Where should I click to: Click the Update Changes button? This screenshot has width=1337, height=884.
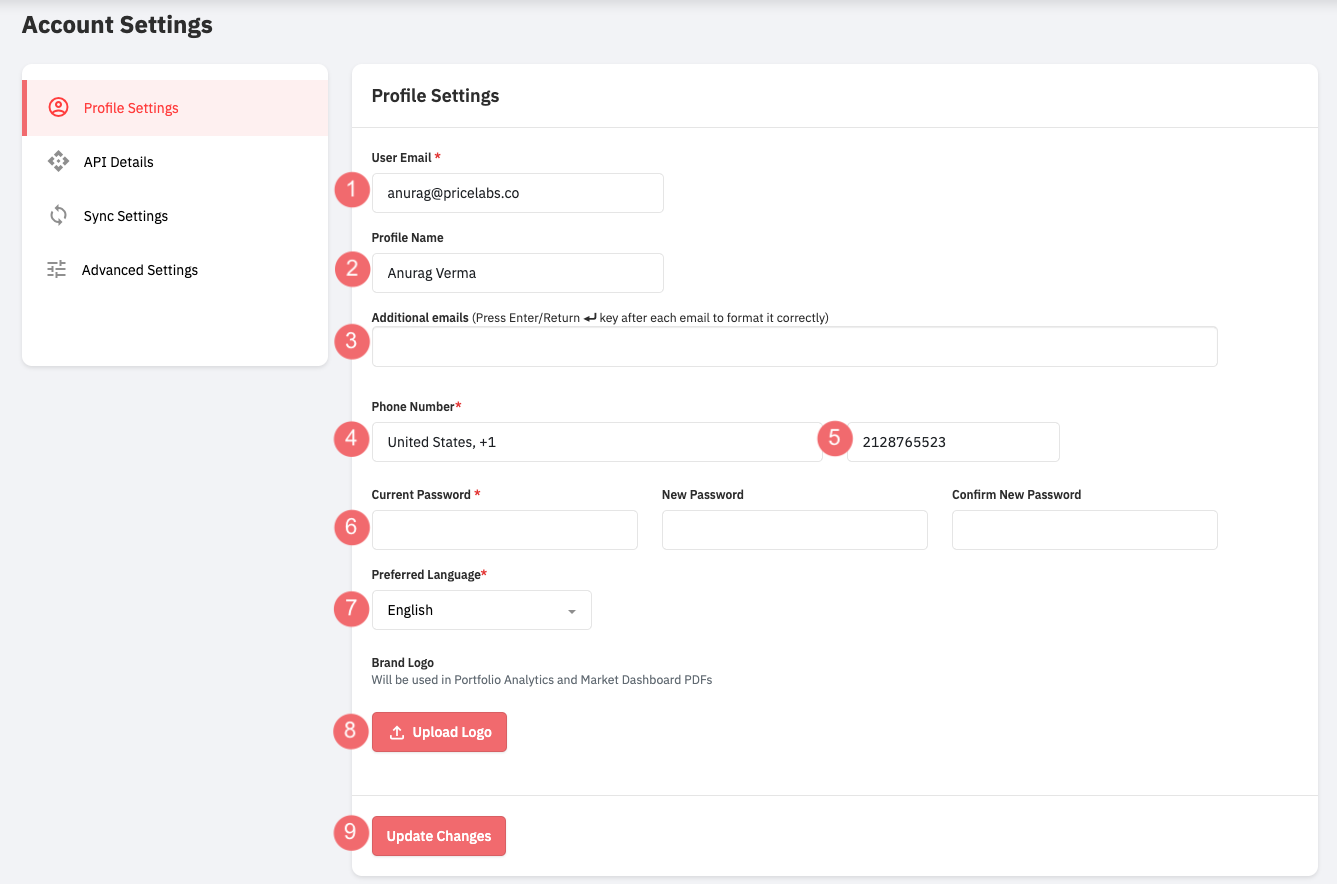(x=439, y=836)
